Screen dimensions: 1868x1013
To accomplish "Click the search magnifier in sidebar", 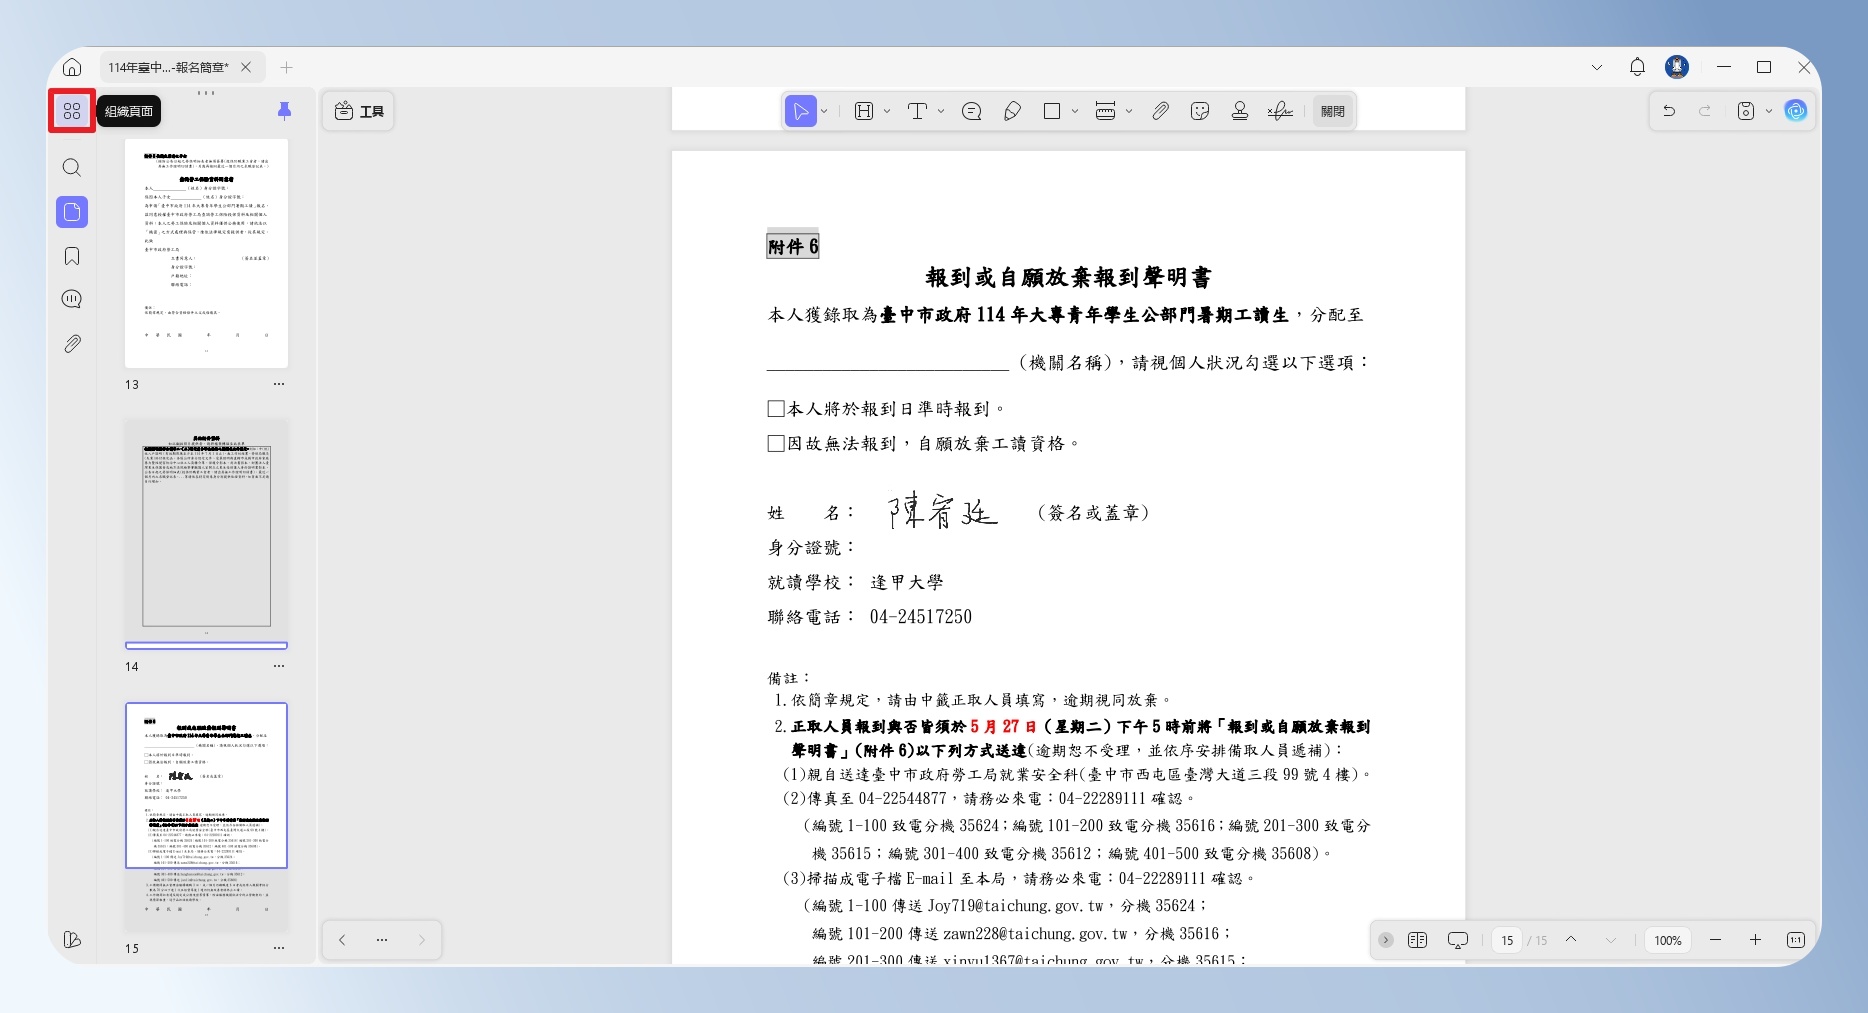I will click(72, 167).
